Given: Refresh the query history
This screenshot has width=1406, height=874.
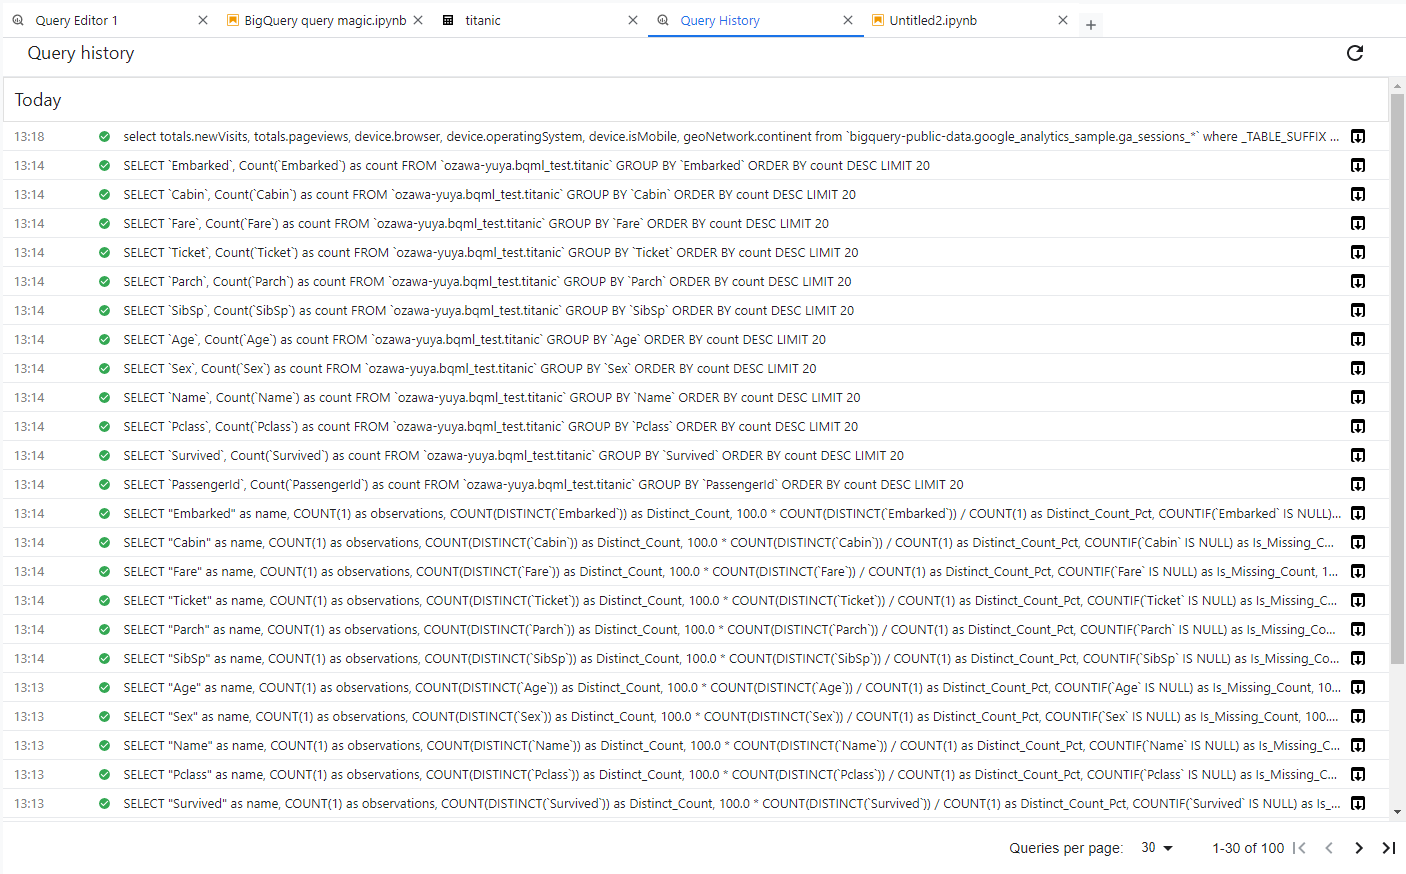Looking at the screenshot, I should click(x=1355, y=53).
